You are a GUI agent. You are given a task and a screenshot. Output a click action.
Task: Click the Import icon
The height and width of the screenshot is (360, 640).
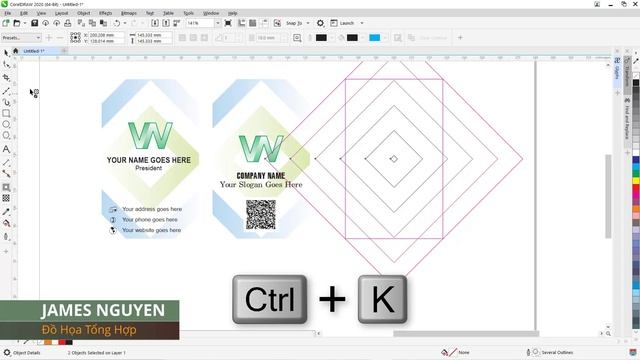pos(155,23)
